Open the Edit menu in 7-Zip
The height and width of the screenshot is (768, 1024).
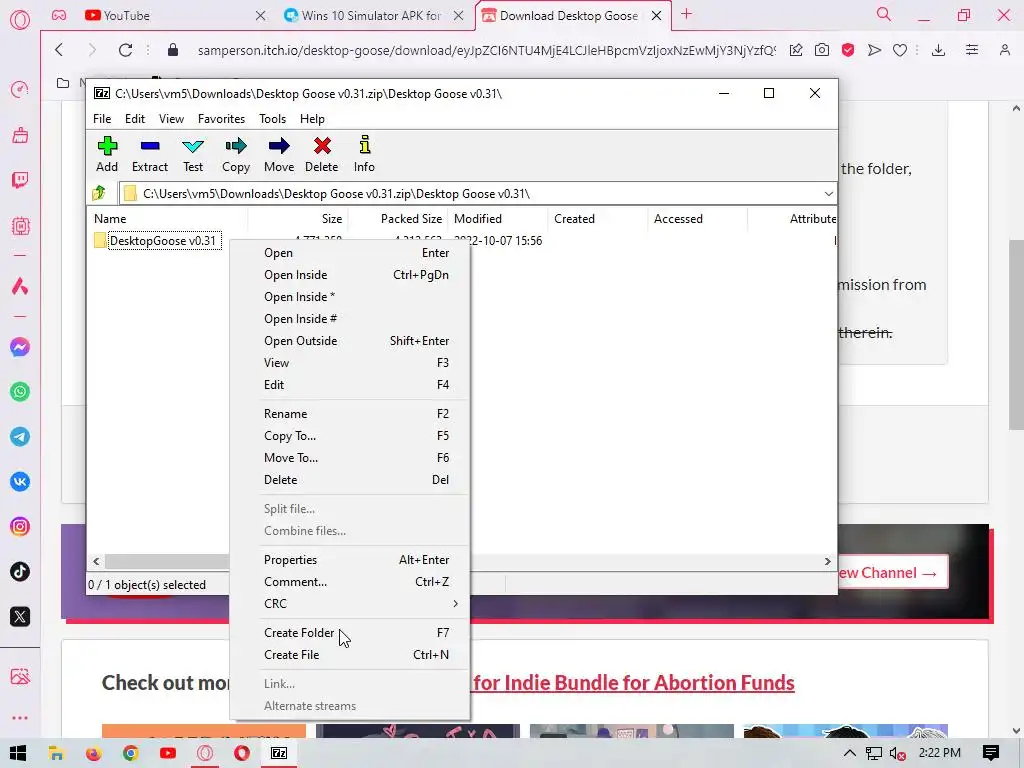(x=135, y=119)
